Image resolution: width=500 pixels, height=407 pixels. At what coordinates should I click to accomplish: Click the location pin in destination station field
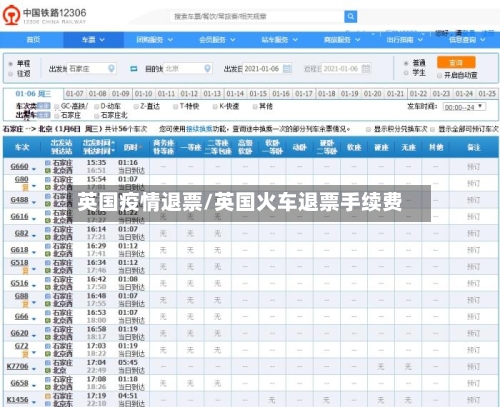(x=207, y=69)
